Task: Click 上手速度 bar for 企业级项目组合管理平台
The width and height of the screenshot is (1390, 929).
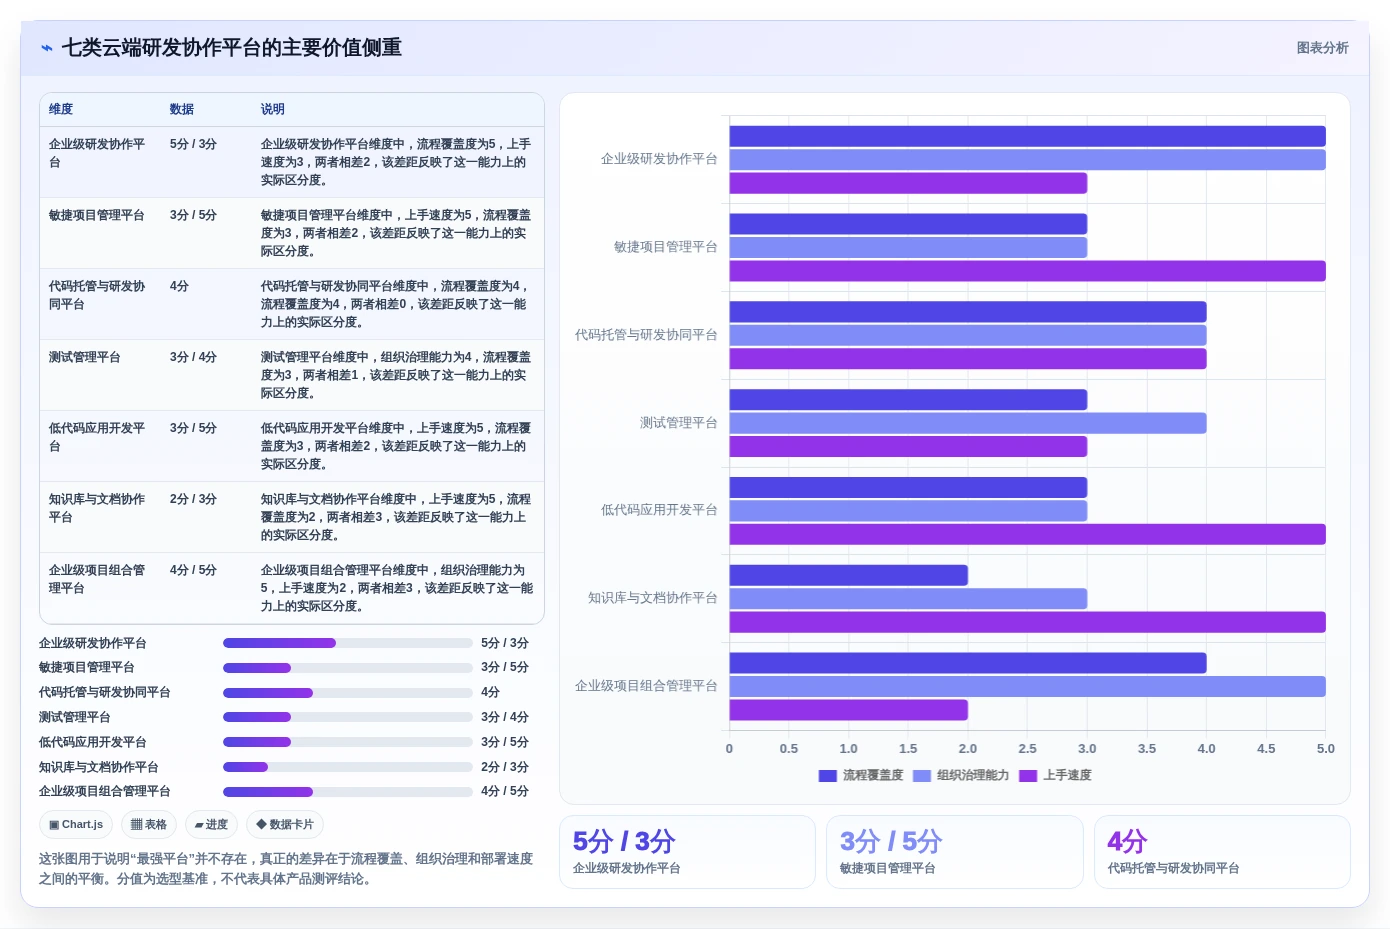Action: 849,710
